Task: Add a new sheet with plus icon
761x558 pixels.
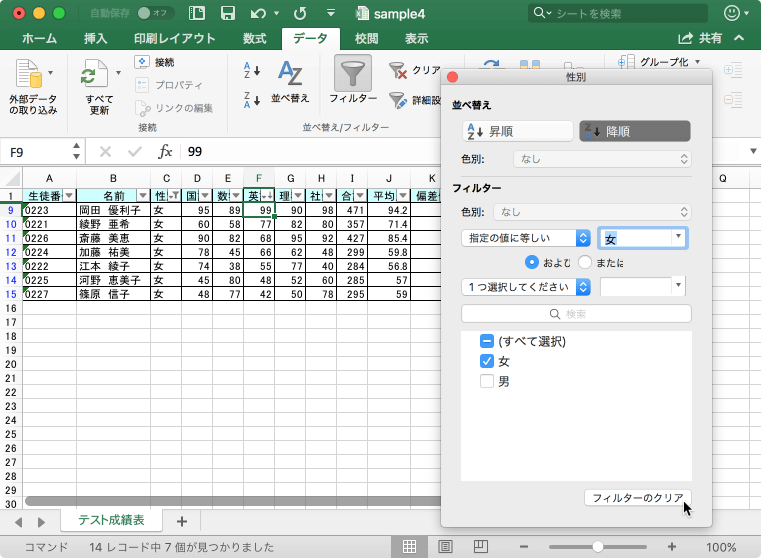Action: (x=182, y=522)
